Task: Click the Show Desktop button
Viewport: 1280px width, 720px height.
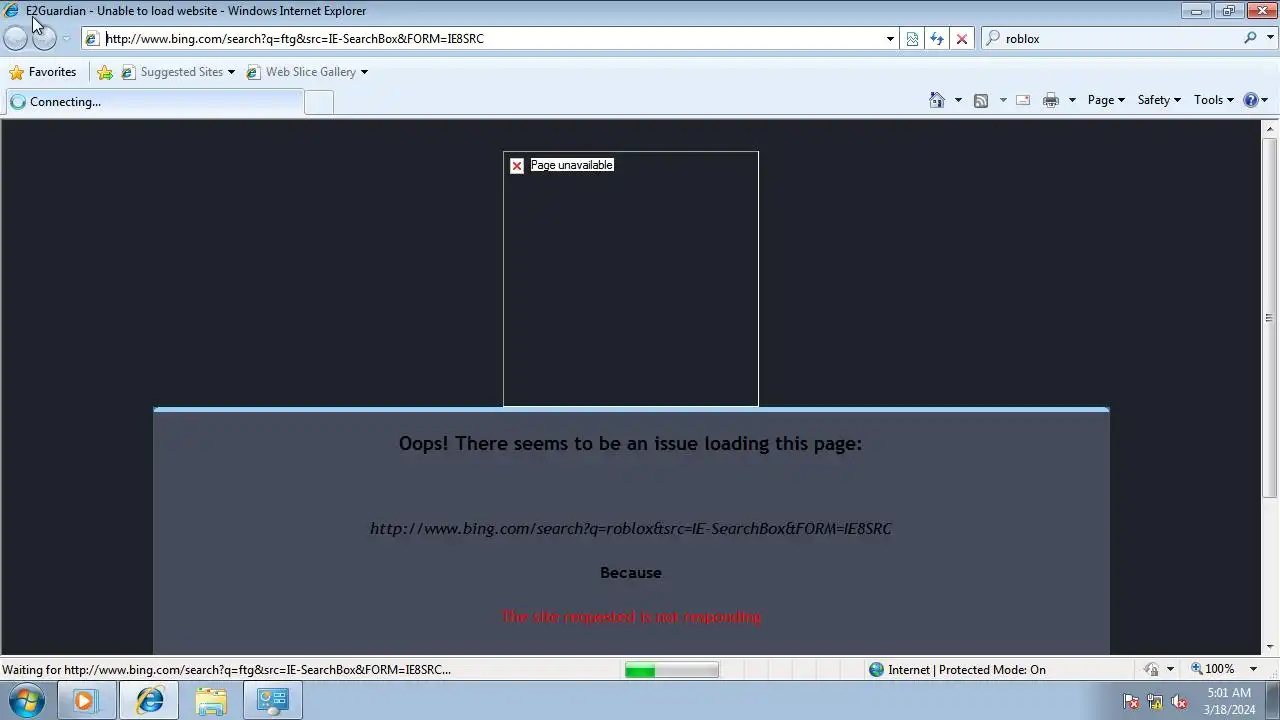Action: (1272, 701)
